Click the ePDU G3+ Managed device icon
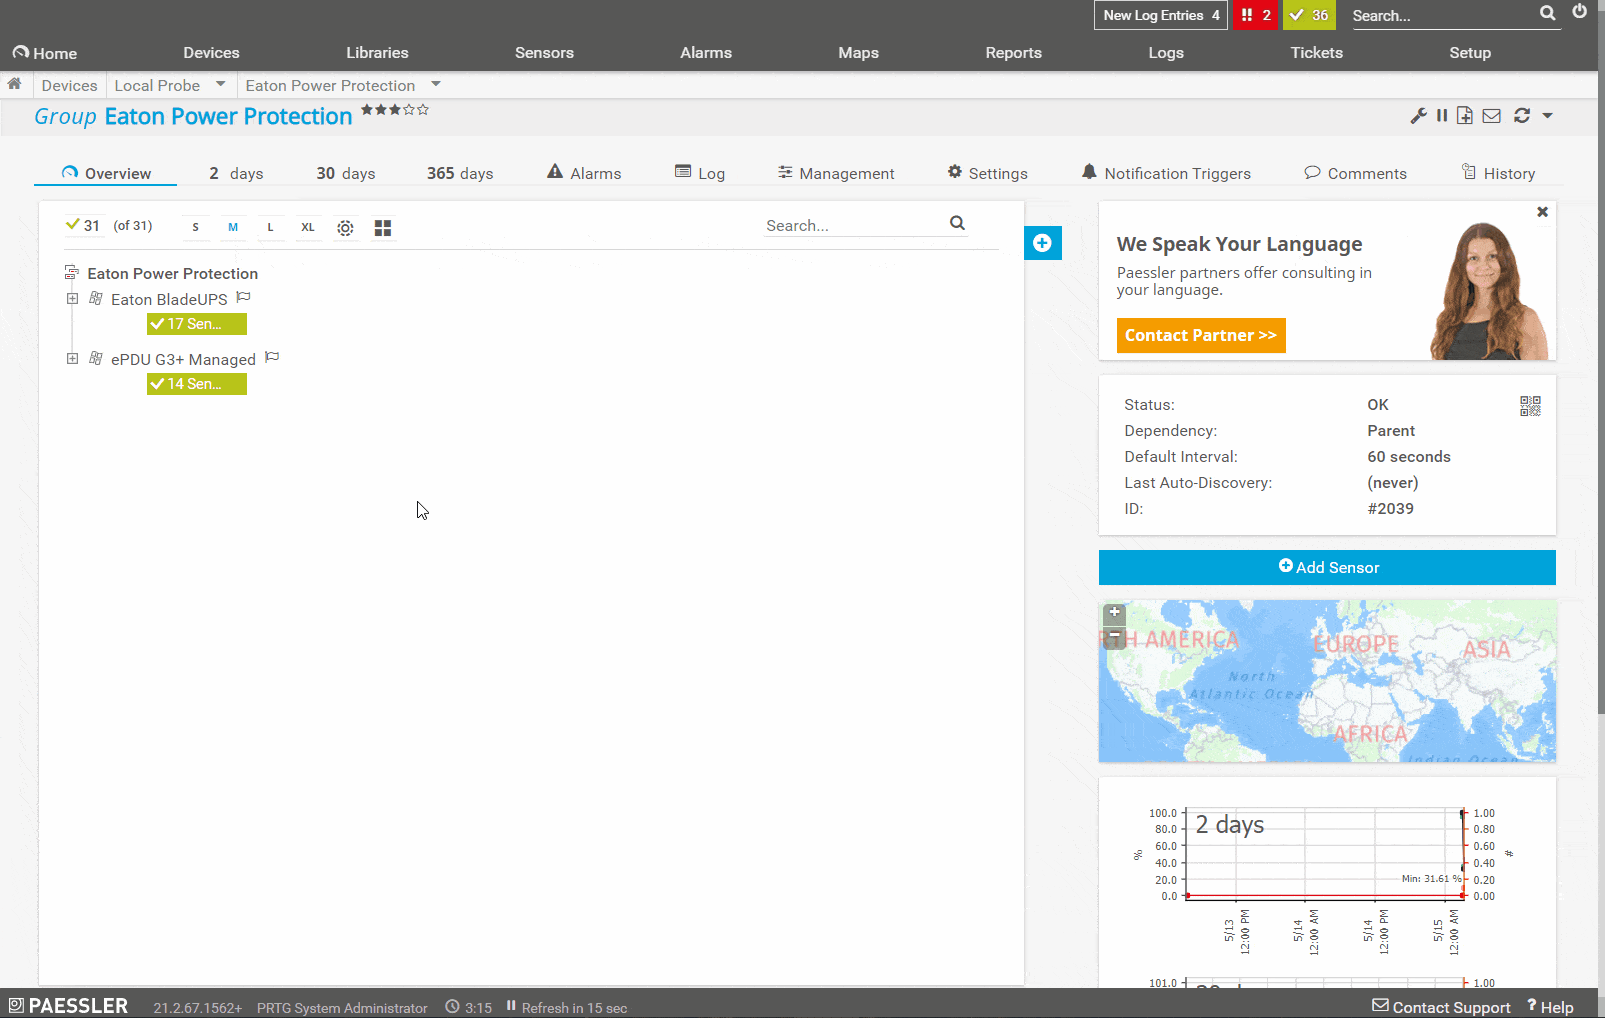This screenshot has width=1605, height=1018. click(x=96, y=358)
